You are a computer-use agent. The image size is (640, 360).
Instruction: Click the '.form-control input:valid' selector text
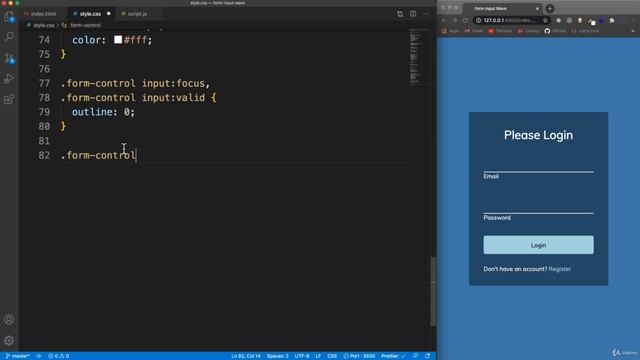coord(133,98)
